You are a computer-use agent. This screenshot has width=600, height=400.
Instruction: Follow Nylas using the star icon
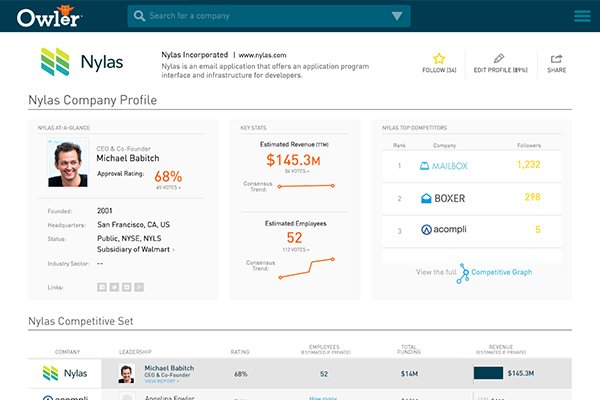[438, 59]
